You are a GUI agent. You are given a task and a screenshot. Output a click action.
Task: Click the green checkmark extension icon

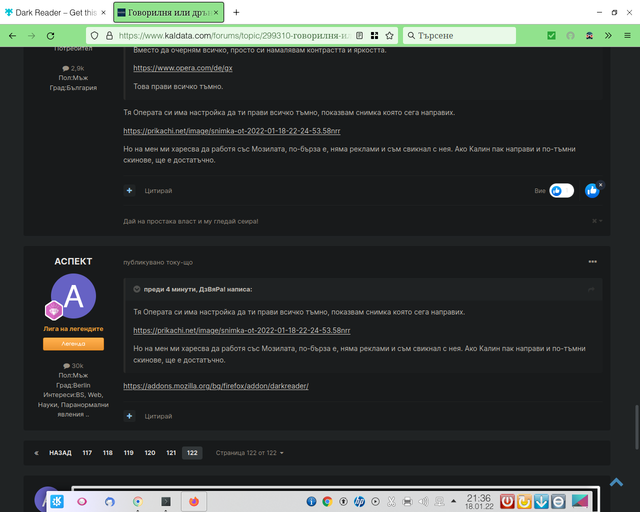pos(551,36)
